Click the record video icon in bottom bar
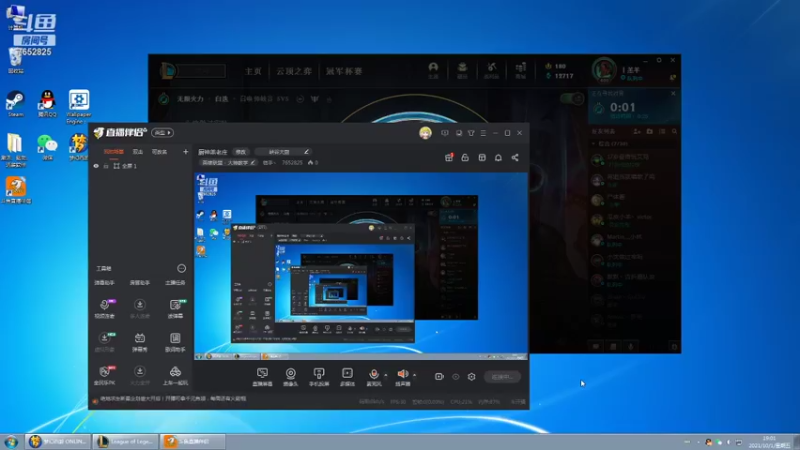800x450 pixels. point(439,377)
